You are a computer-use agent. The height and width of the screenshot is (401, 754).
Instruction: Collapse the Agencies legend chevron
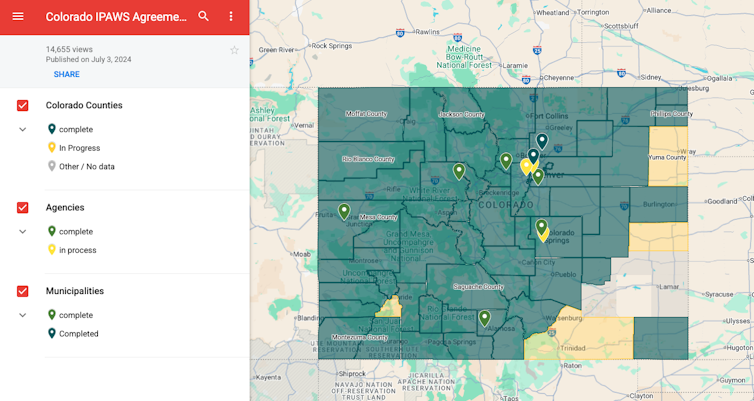point(23,232)
